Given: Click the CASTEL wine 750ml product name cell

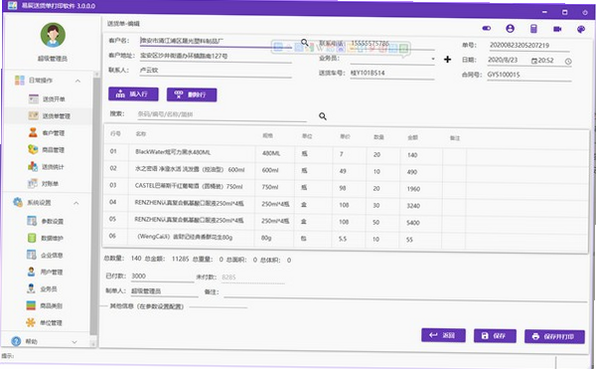Looking at the screenshot, I should coord(192,187).
